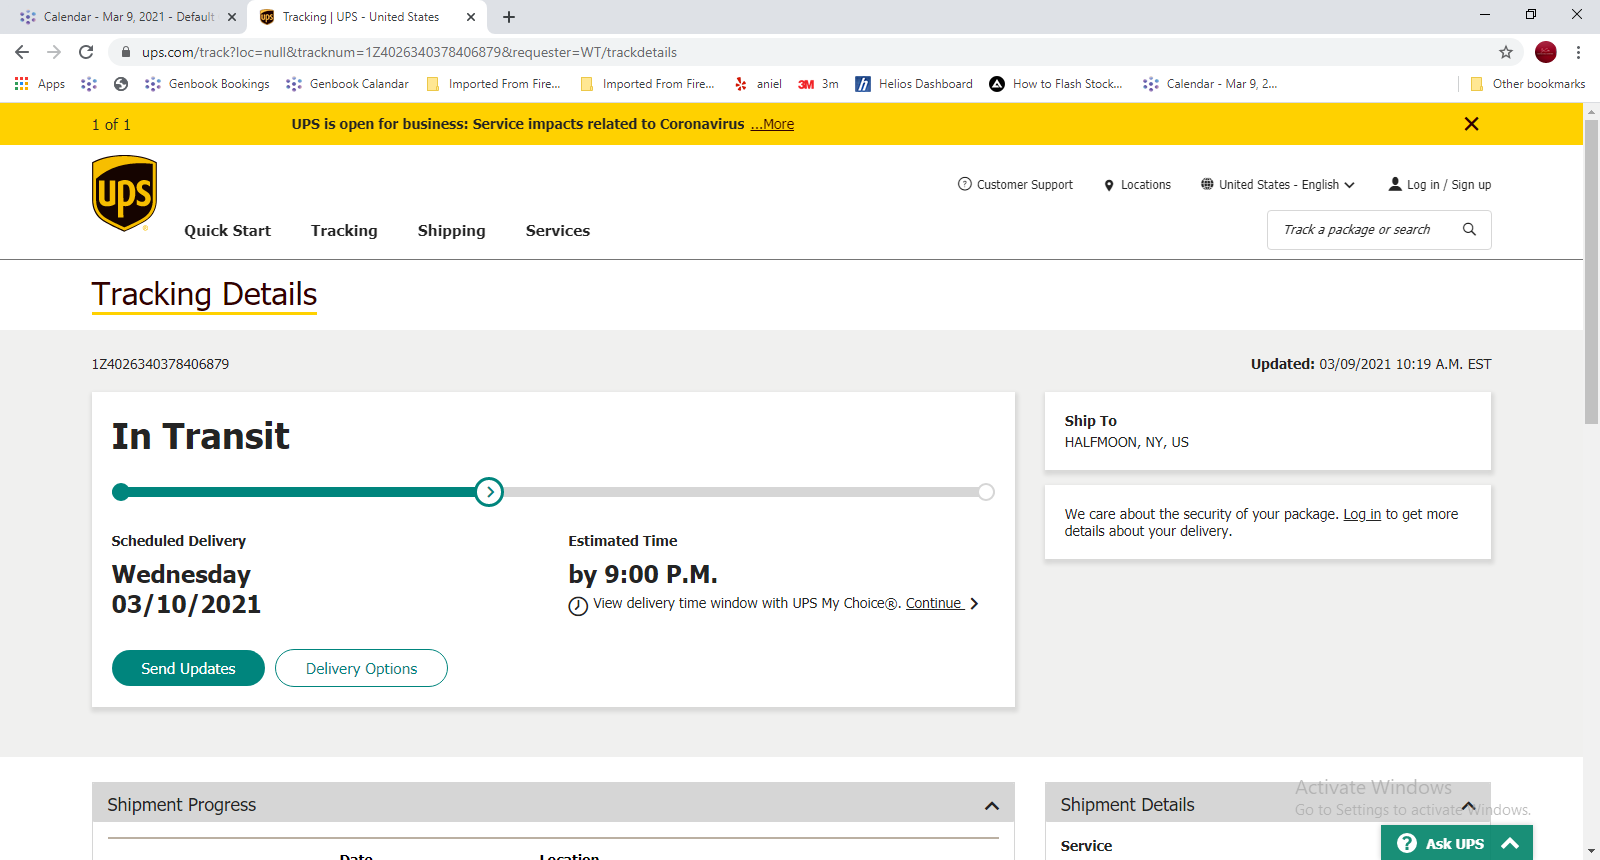Open the Chrome profile avatar
Image resolution: width=1600 pixels, height=860 pixels.
pos(1546,52)
